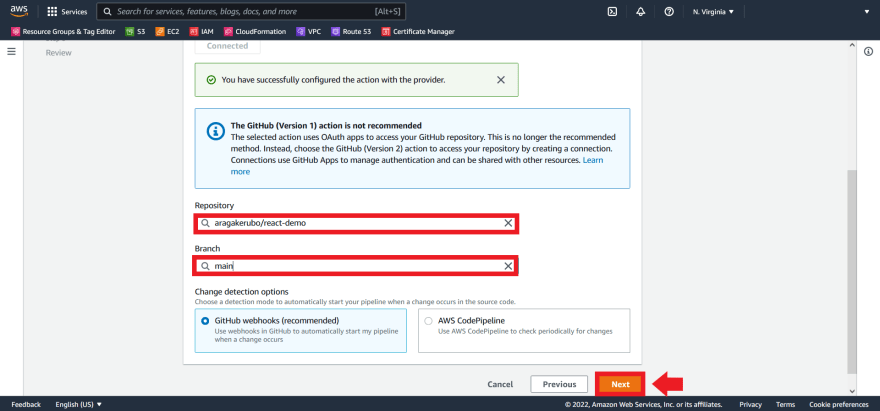Open the N. Virginia region dropdown
The height and width of the screenshot is (411, 880).
(x=713, y=12)
